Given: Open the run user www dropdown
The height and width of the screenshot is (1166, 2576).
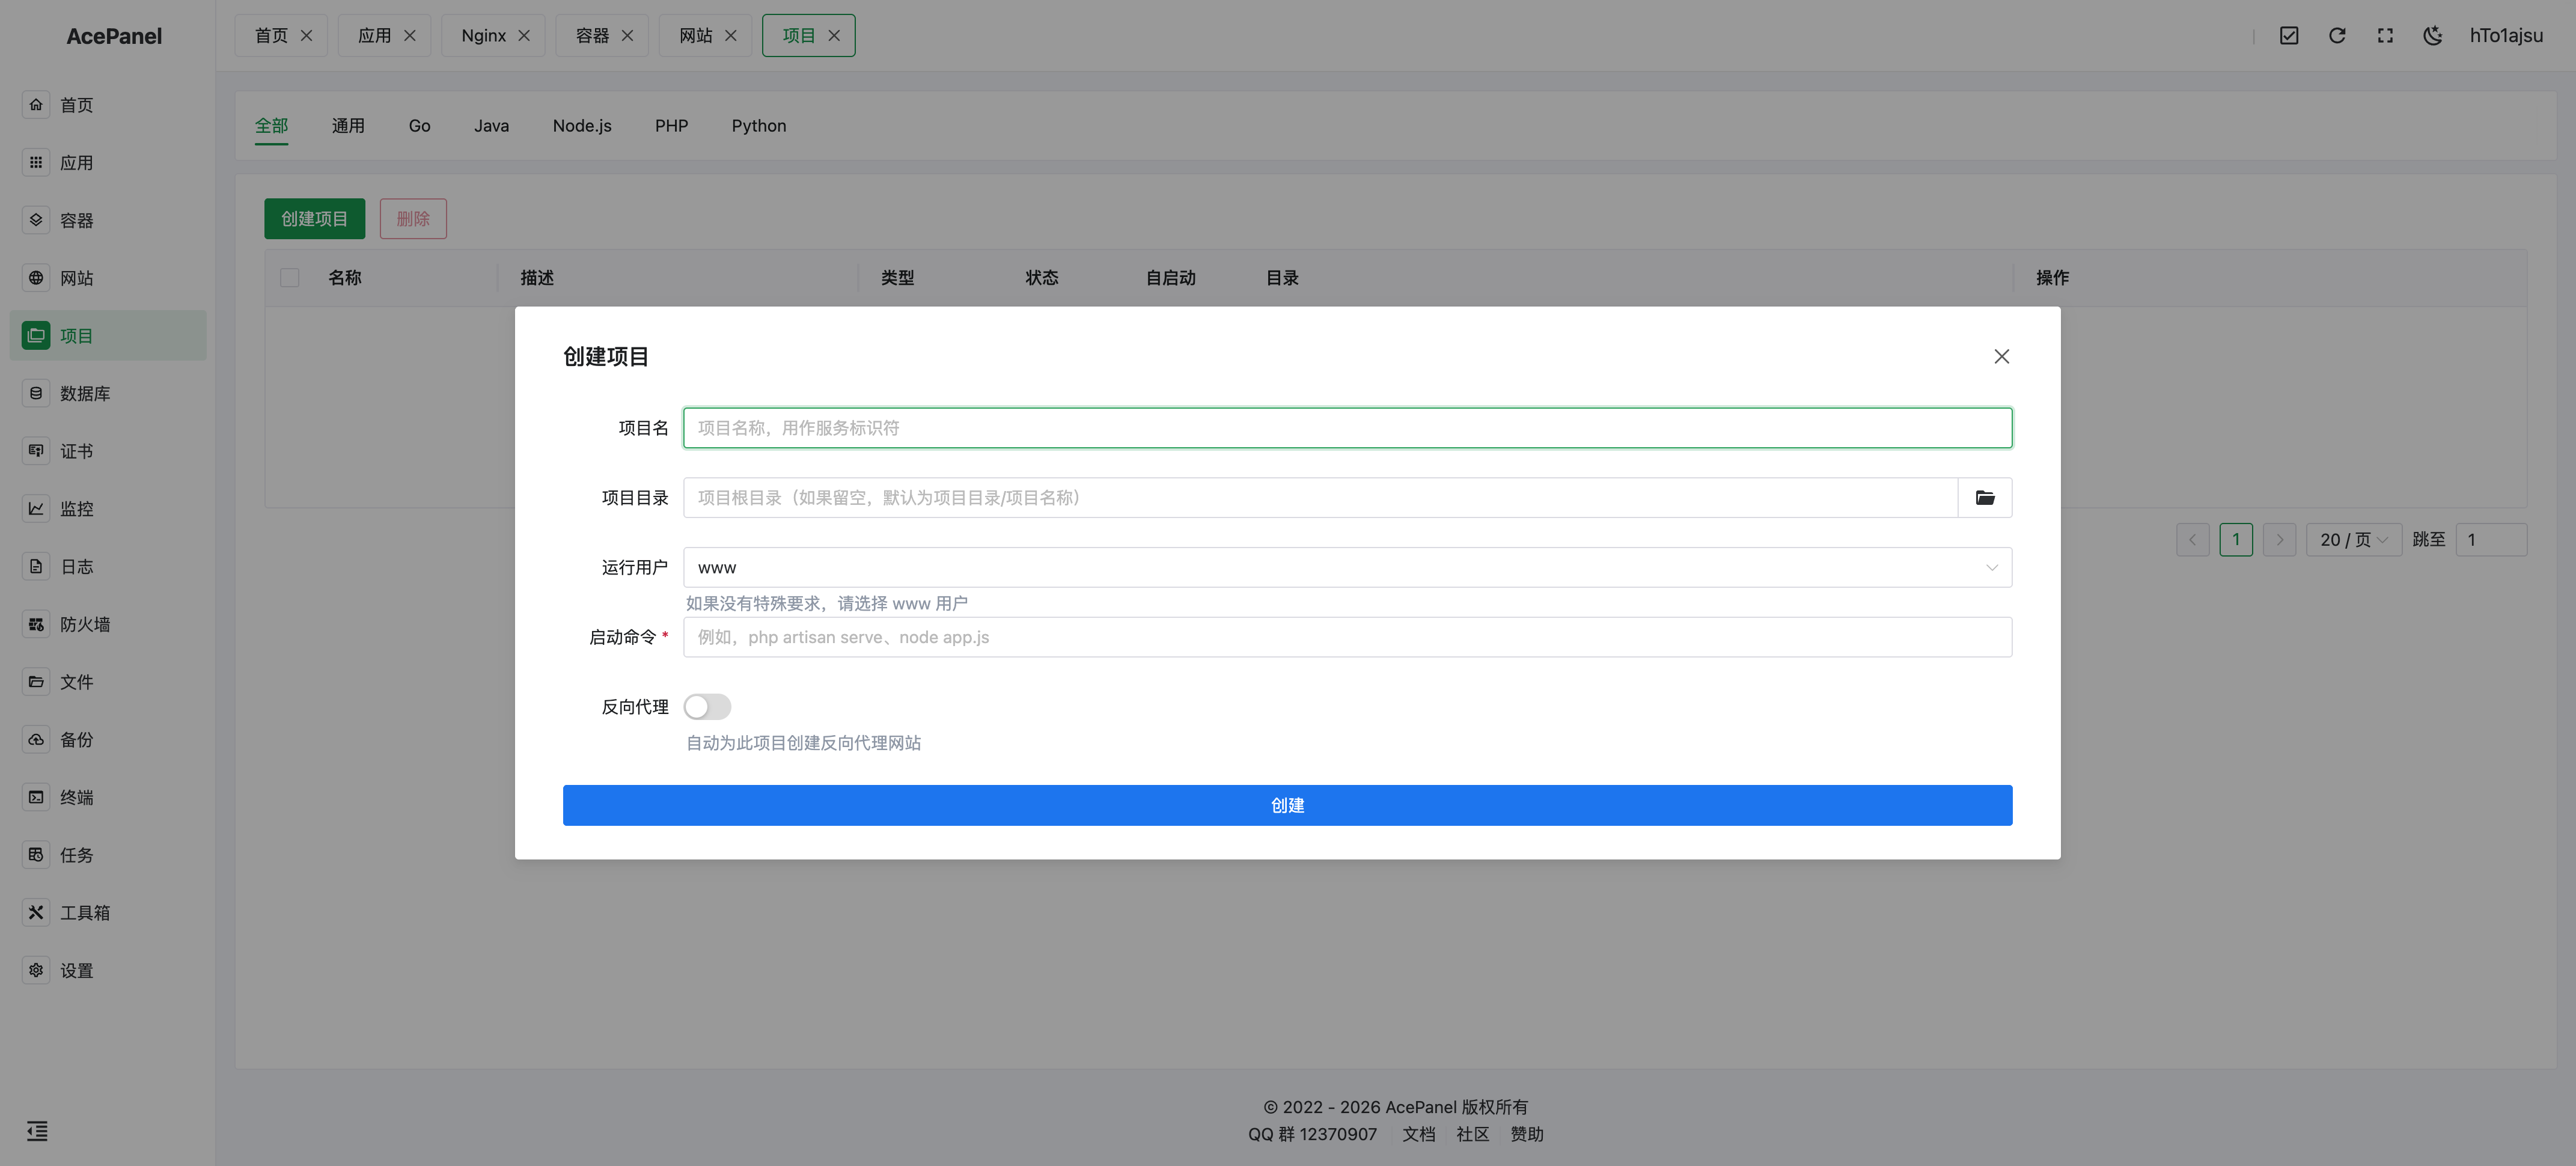Looking at the screenshot, I should [x=1346, y=567].
